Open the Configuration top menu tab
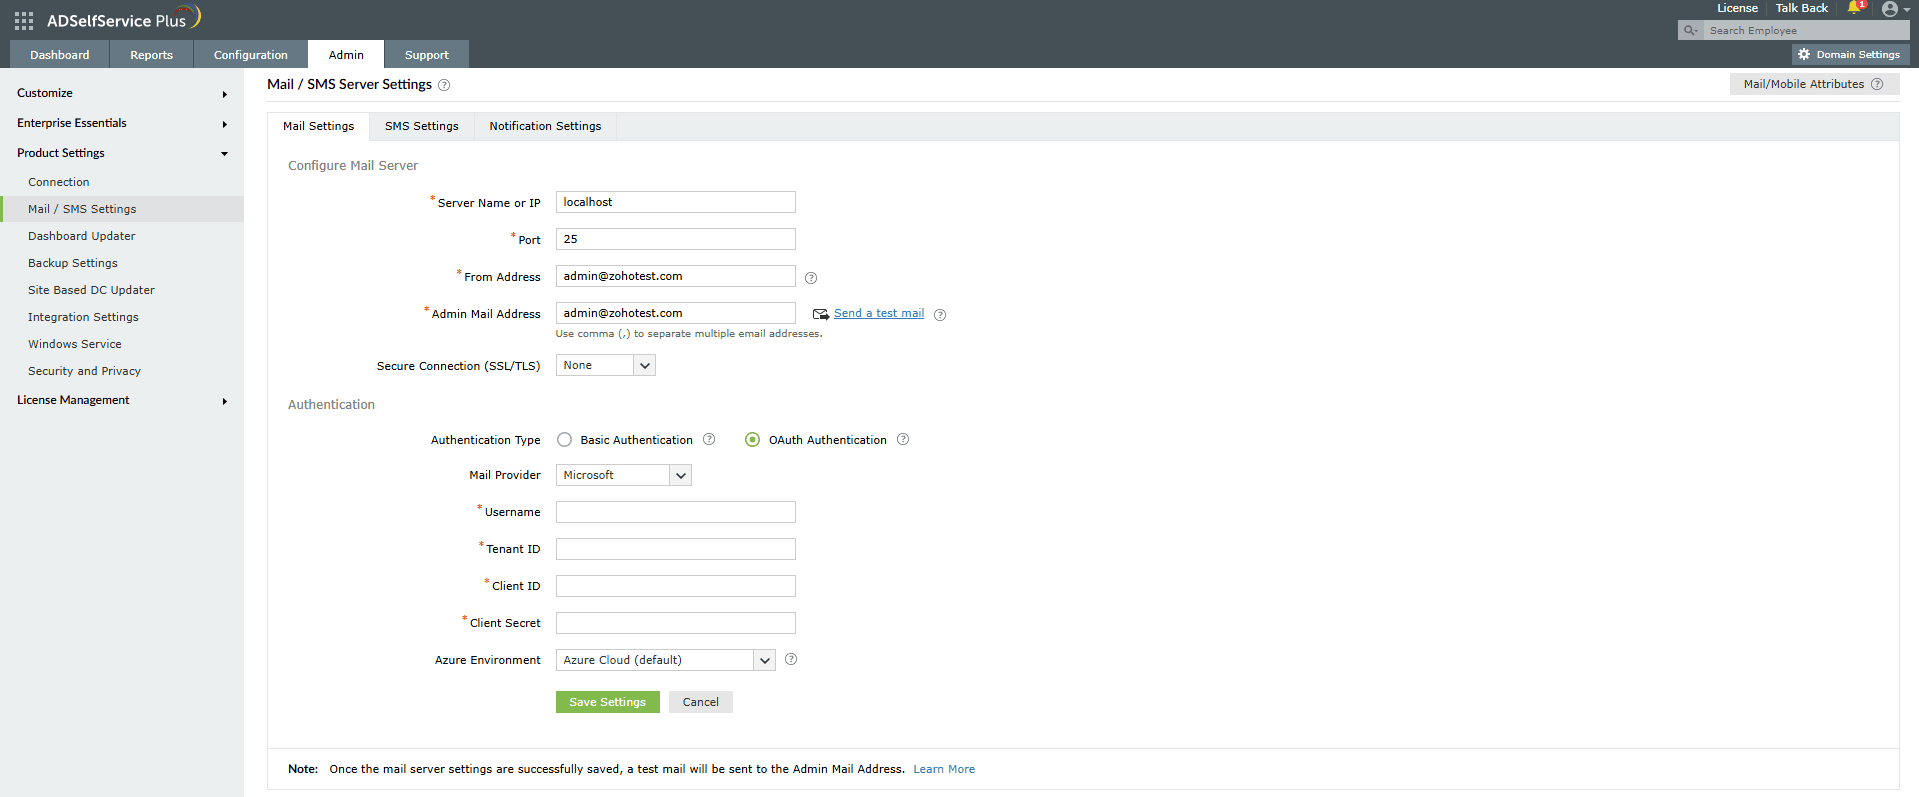This screenshot has height=797, width=1919. tap(250, 55)
